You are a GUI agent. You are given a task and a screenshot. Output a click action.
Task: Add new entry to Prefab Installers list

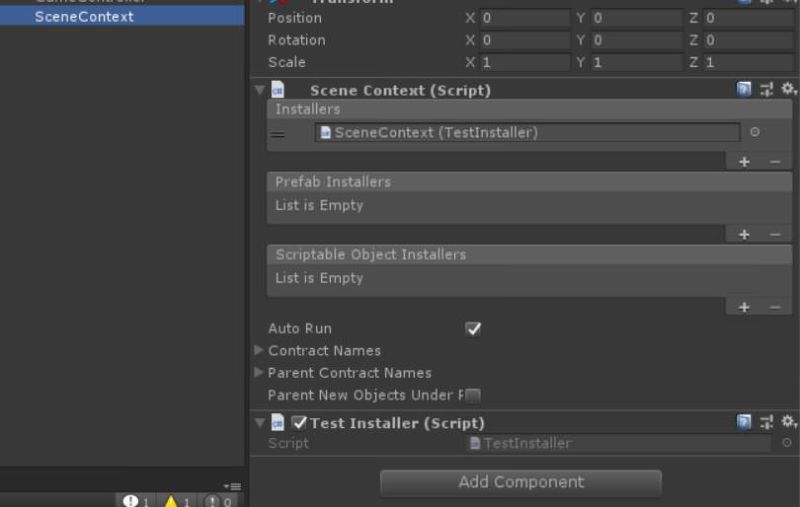point(744,235)
